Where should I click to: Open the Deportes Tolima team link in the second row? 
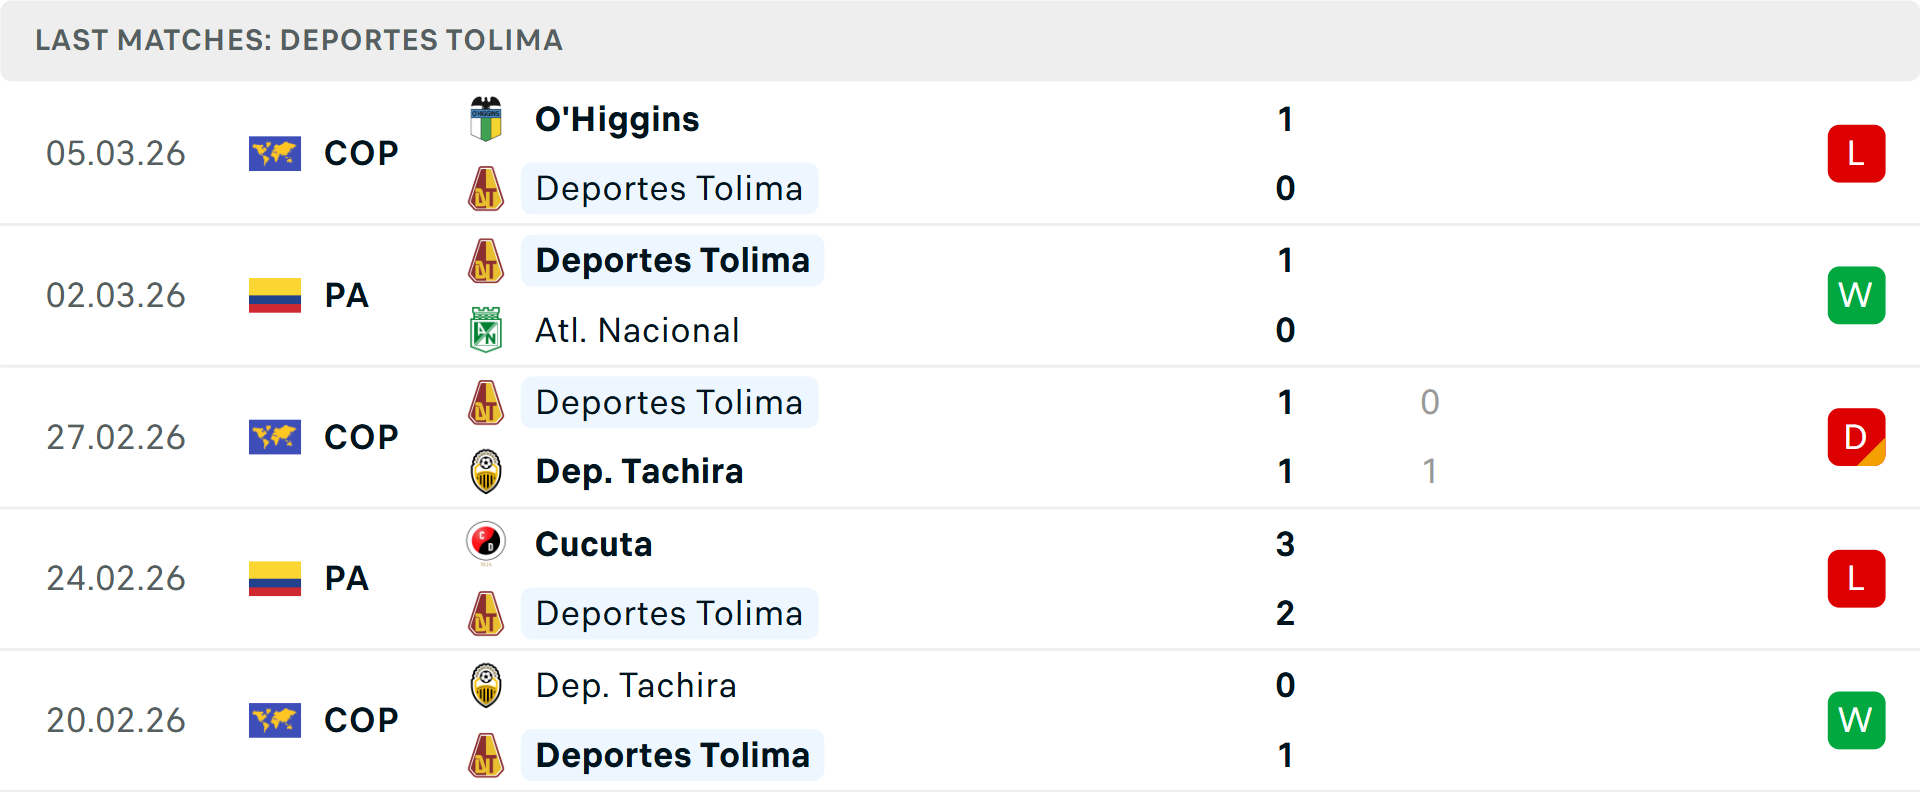(x=672, y=260)
